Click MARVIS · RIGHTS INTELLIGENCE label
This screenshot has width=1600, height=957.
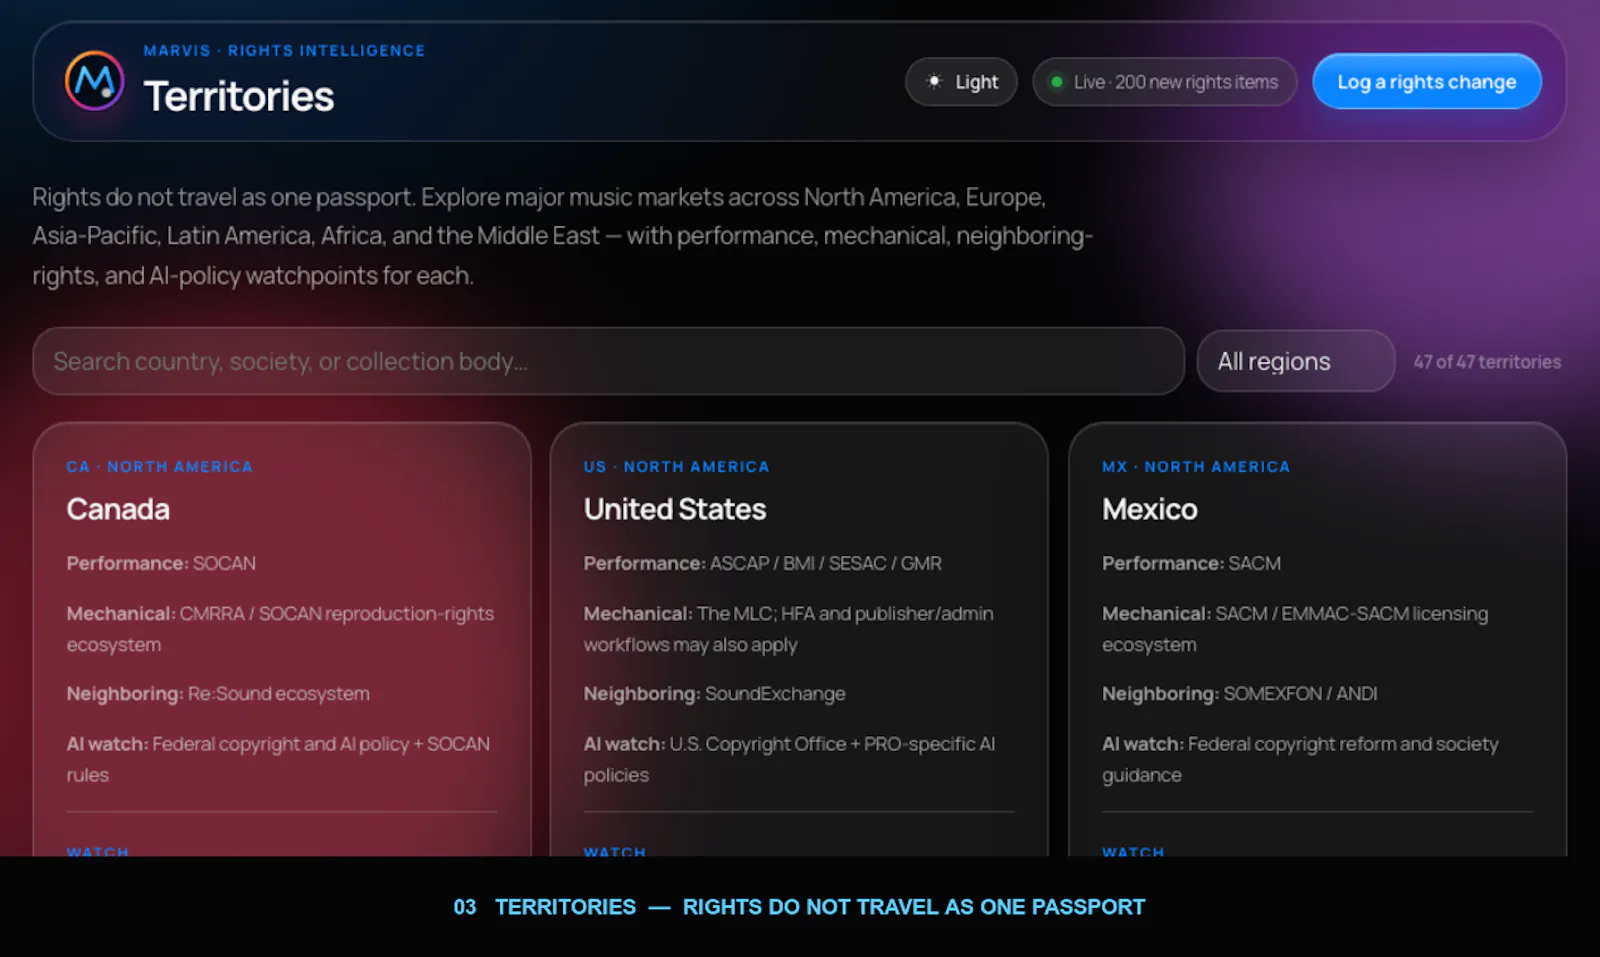pos(284,50)
